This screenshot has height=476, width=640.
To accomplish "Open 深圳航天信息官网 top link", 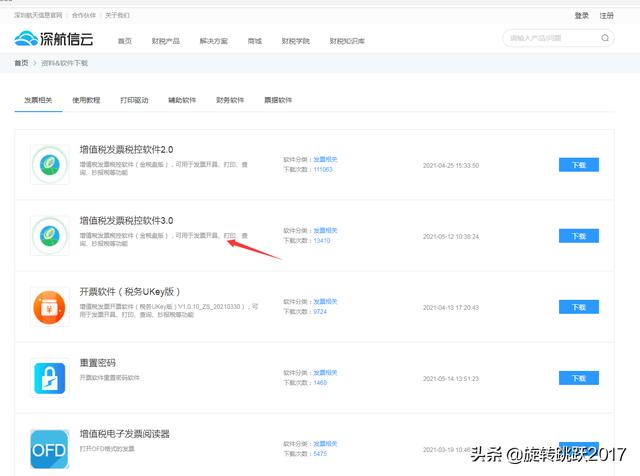I will (38, 15).
